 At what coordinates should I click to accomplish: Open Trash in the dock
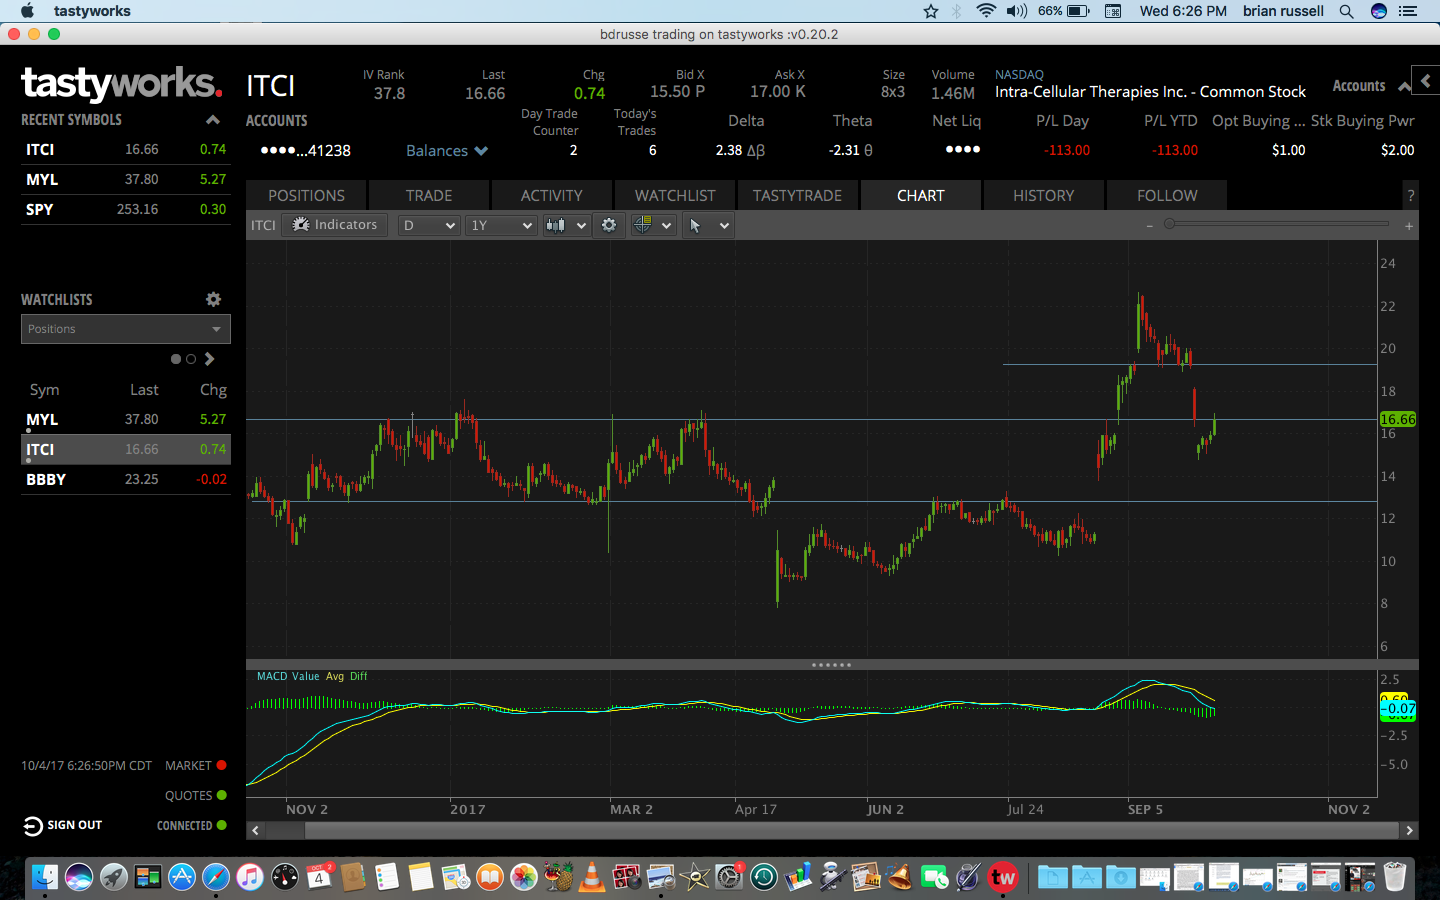[x=1395, y=877]
